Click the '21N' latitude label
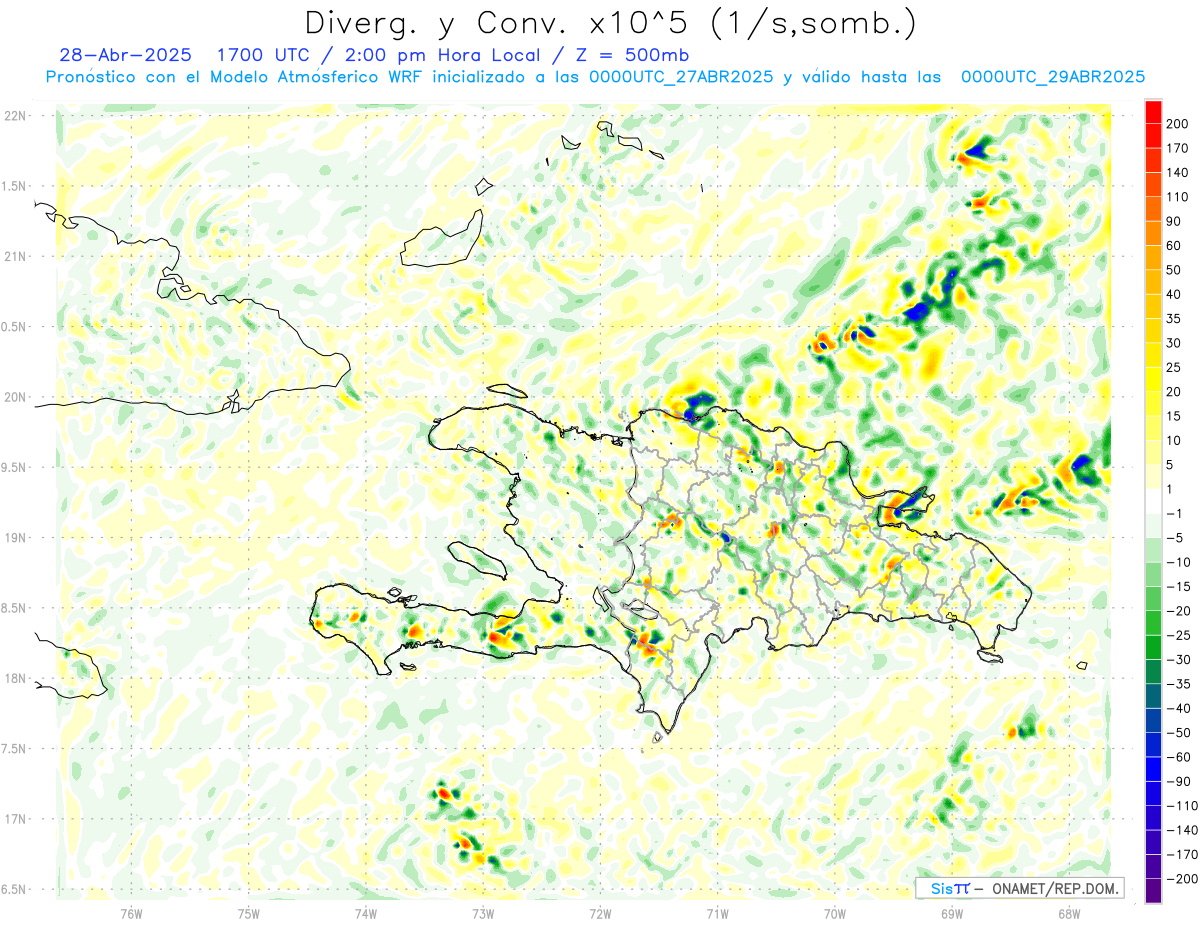Image resolution: width=1200 pixels, height=927 pixels. click(x=15, y=256)
